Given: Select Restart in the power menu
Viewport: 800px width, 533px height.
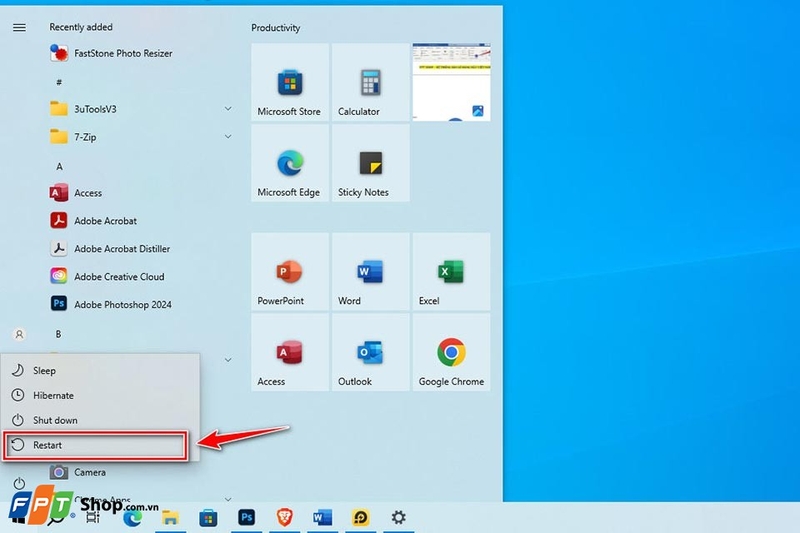Looking at the screenshot, I should pos(95,445).
